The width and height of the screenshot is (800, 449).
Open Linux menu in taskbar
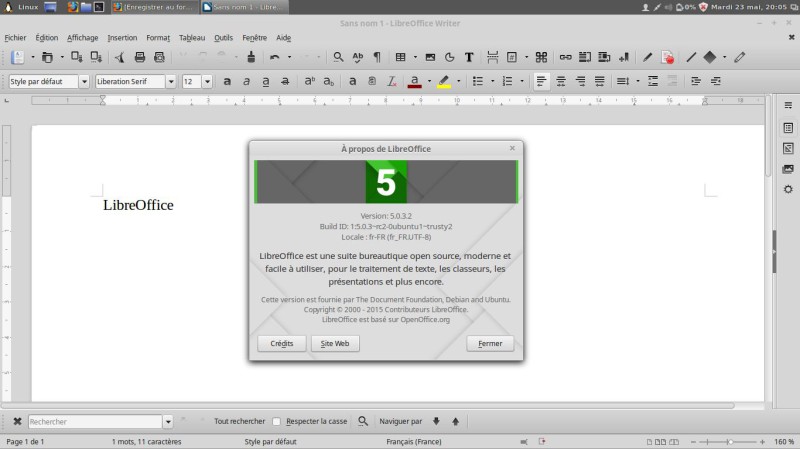pos(21,7)
